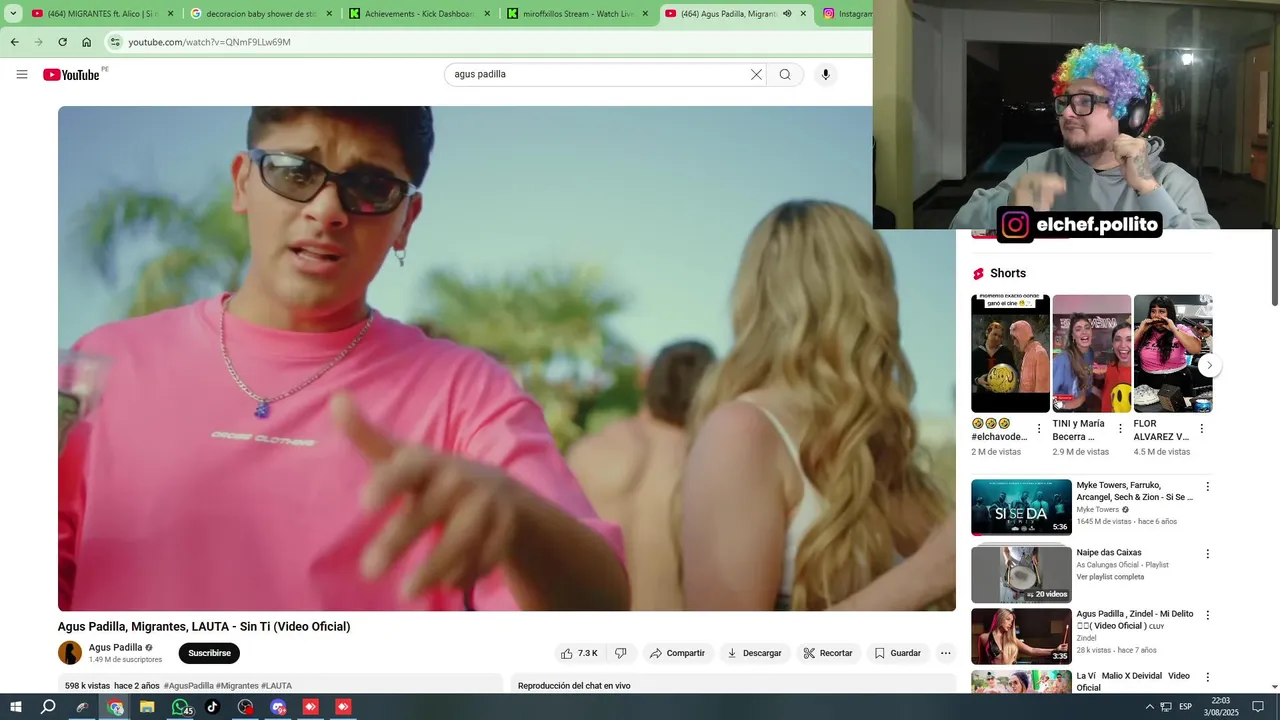
Task: Show hidden system tray icons
Action: 1149,707
